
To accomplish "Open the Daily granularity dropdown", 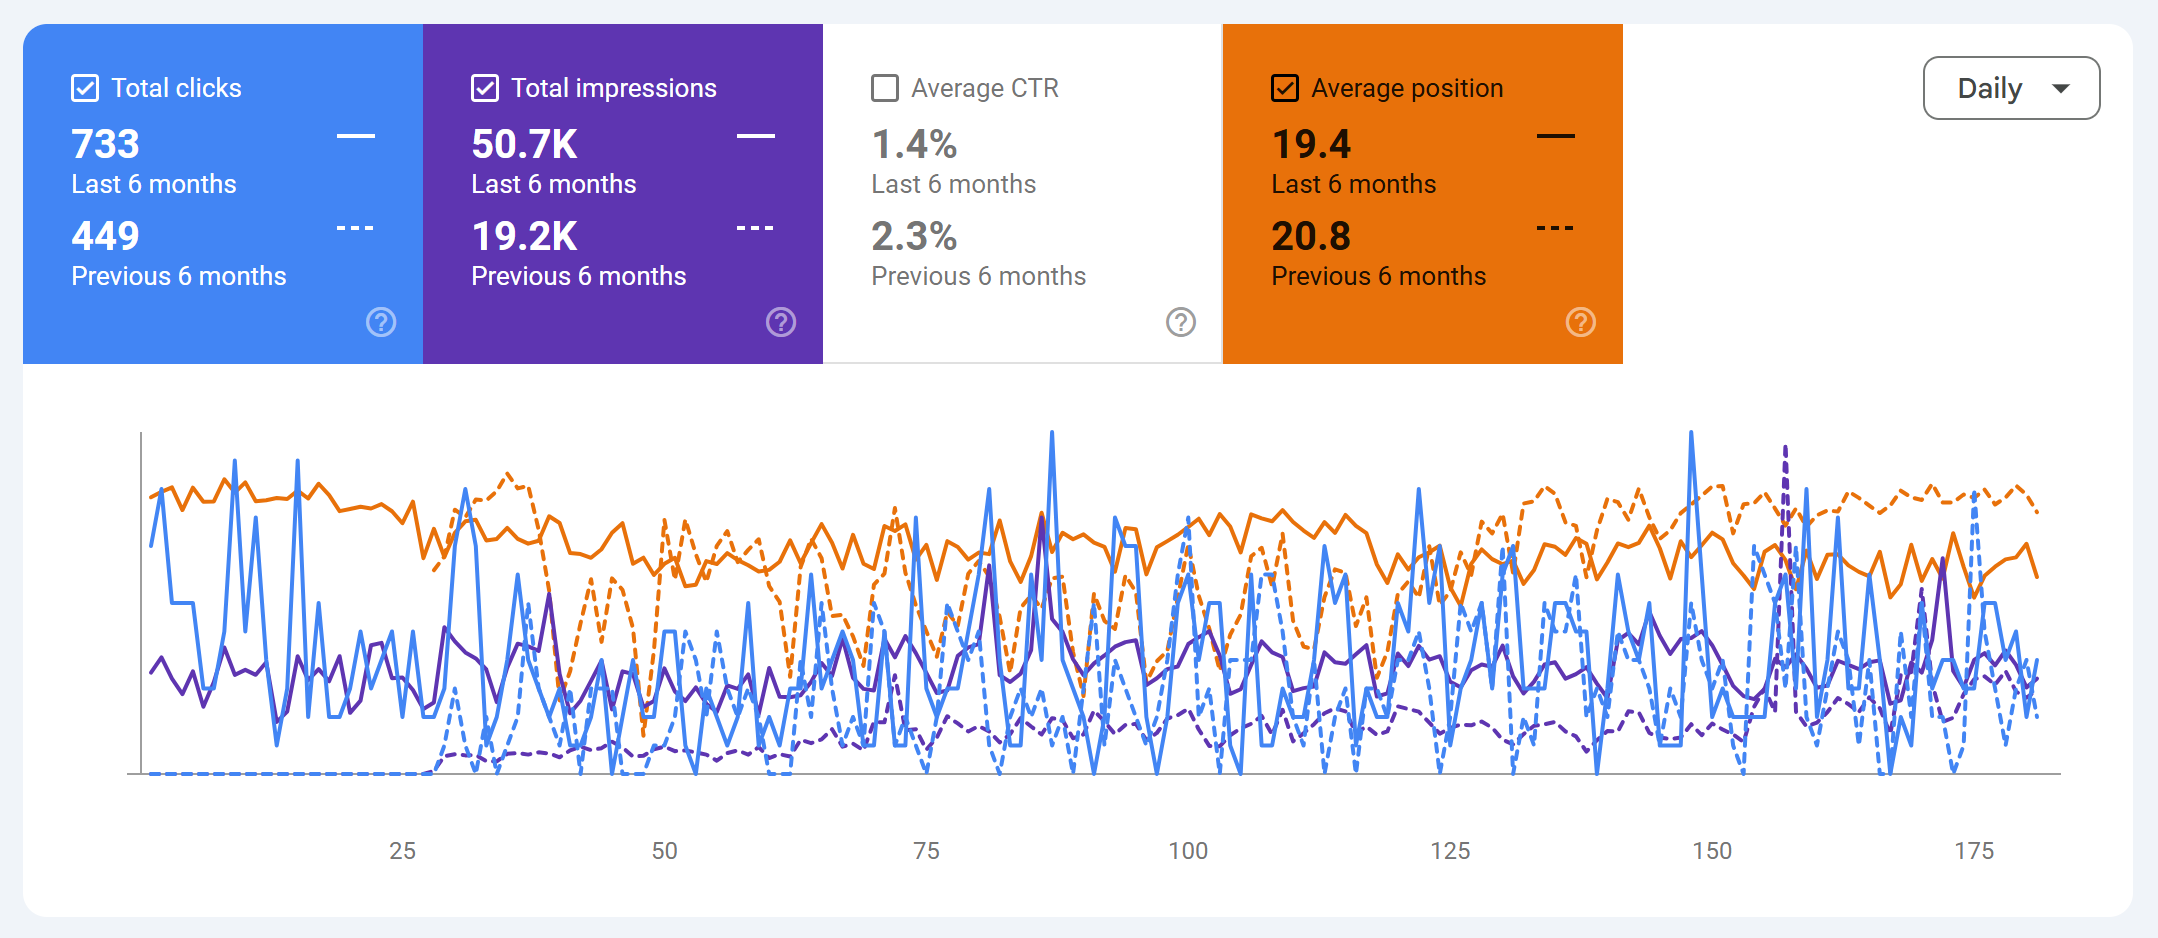I will [x=2011, y=88].
